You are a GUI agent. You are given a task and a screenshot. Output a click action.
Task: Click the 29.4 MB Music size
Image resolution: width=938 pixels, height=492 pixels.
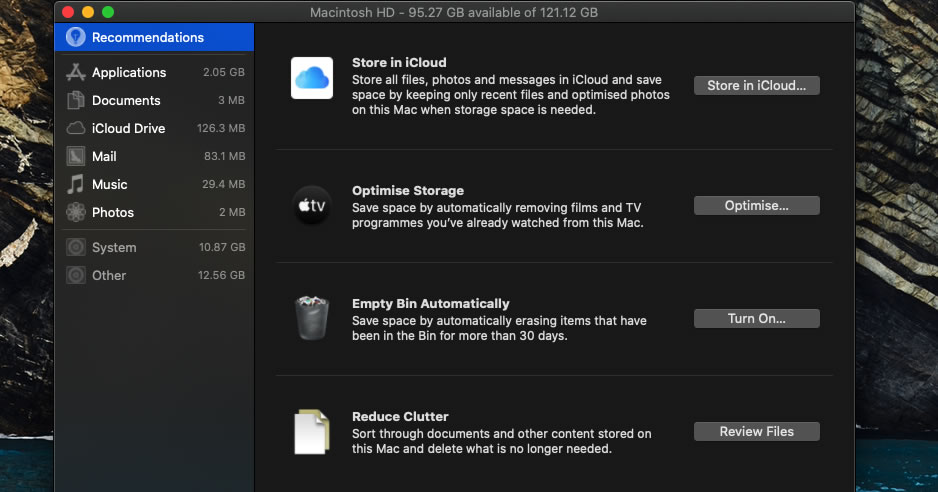tap(223, 184)
